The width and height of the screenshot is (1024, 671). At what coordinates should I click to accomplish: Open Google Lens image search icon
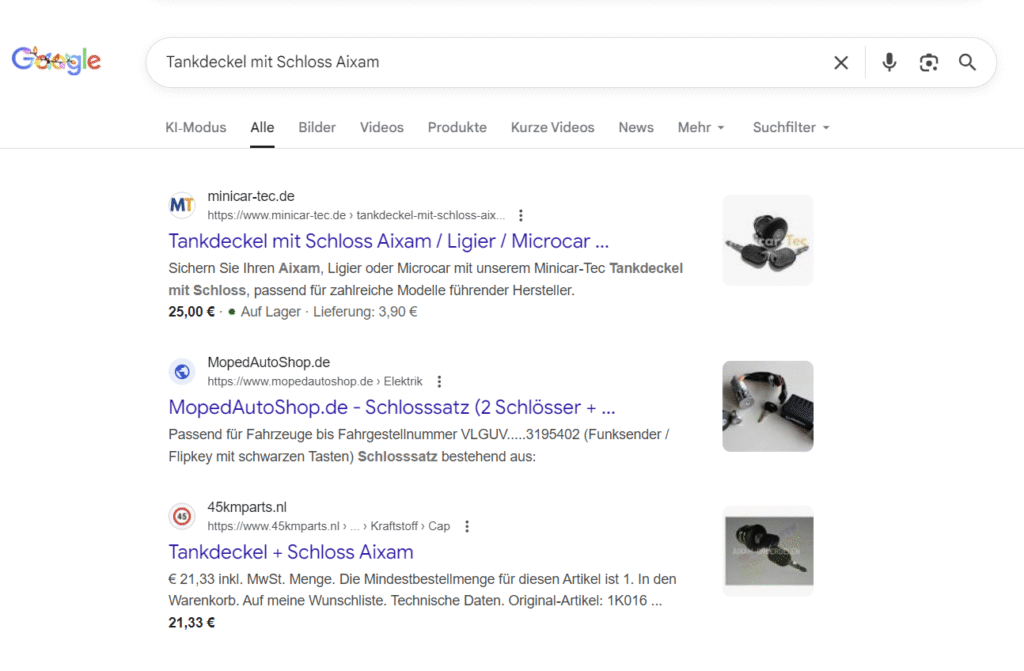coord(928,62)
